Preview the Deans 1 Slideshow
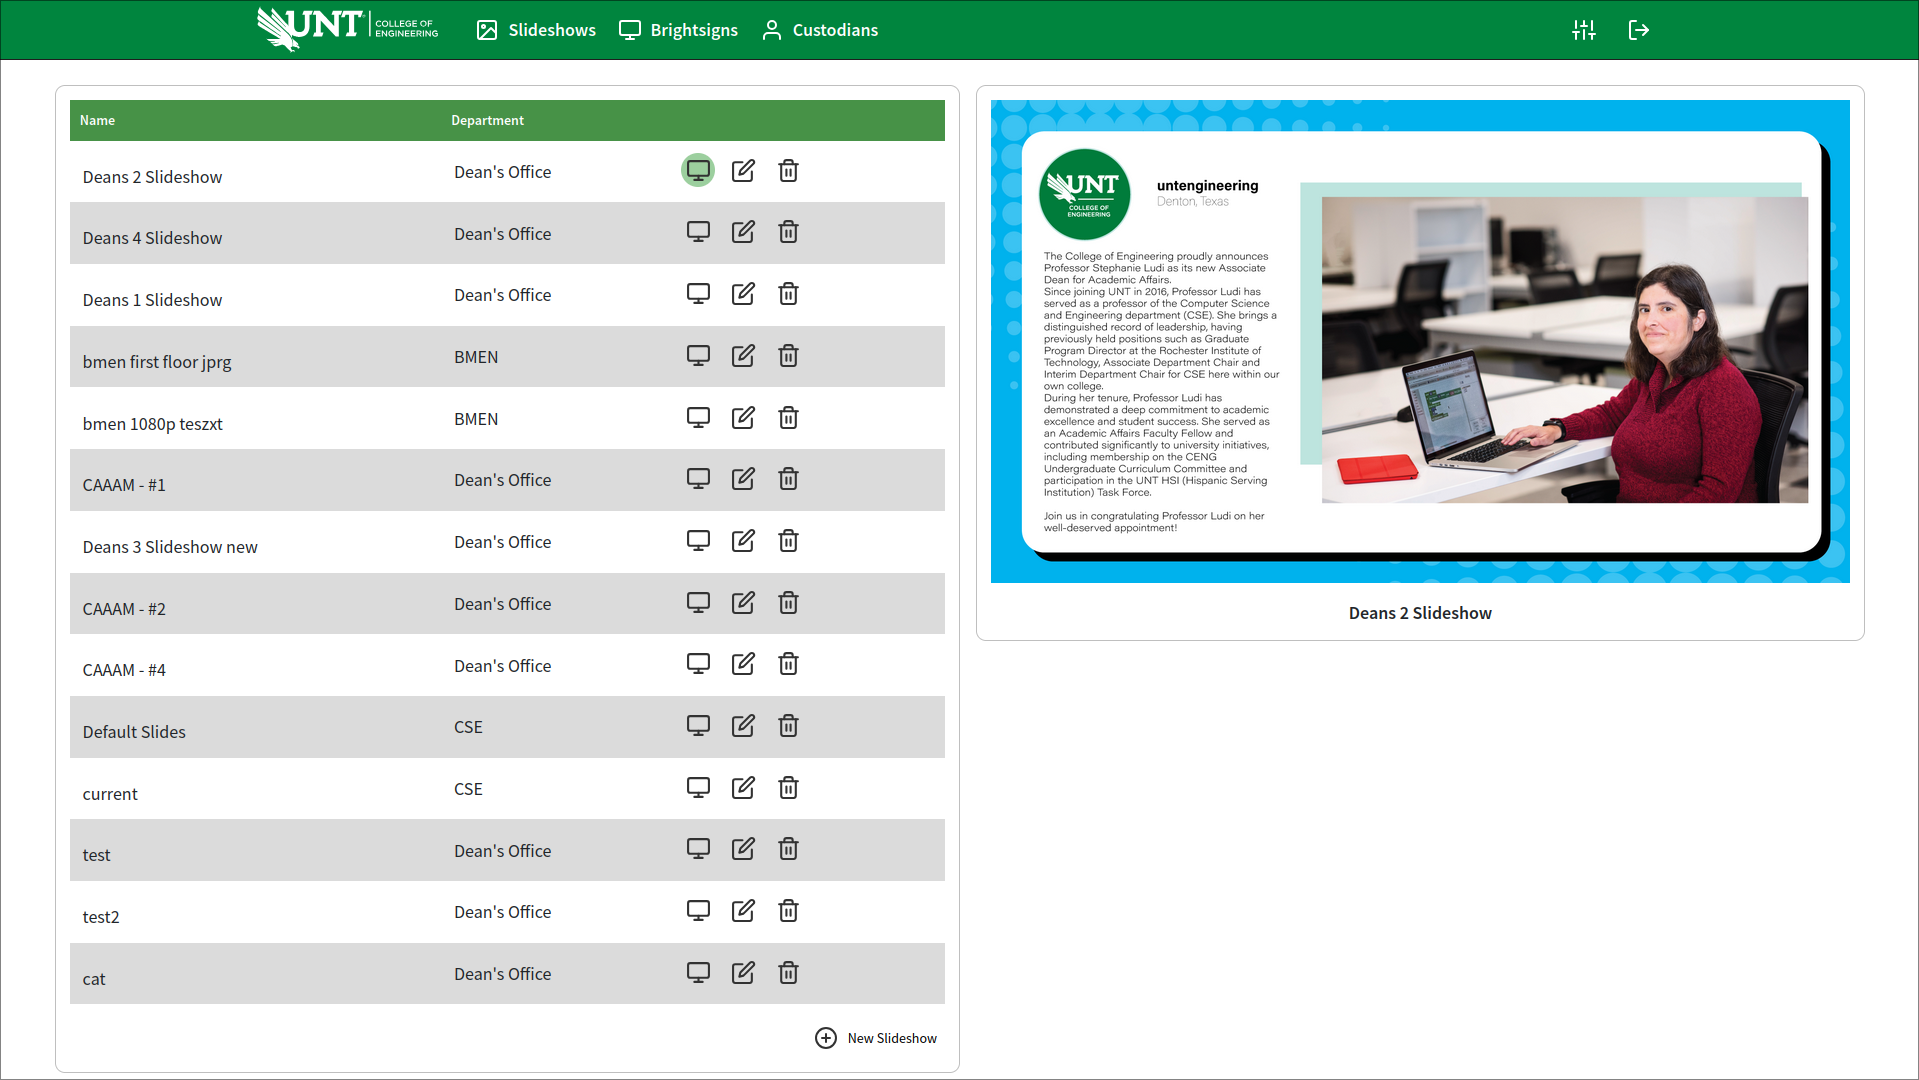This screenshot has height=1080, width=1919. click(x=698, y=294)
